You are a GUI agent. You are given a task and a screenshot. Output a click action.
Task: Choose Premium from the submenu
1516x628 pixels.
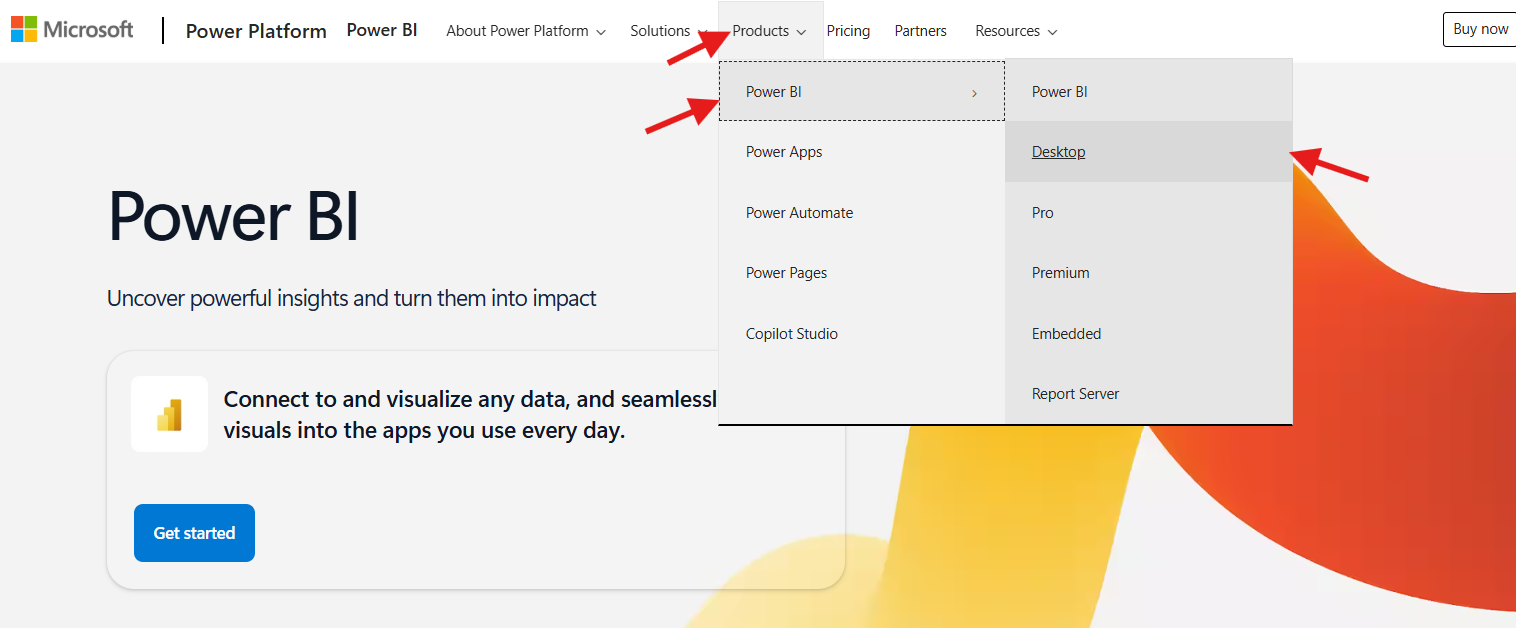pos(1148,273)
